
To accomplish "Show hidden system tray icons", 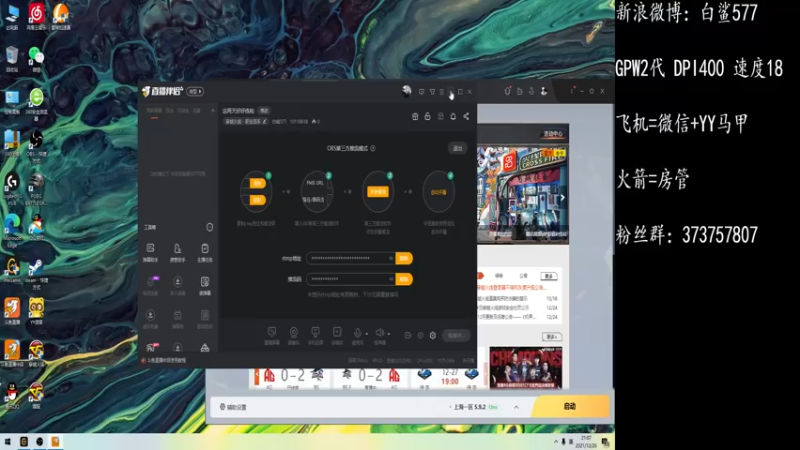I will pyautogui.click(x=556, y=441).
